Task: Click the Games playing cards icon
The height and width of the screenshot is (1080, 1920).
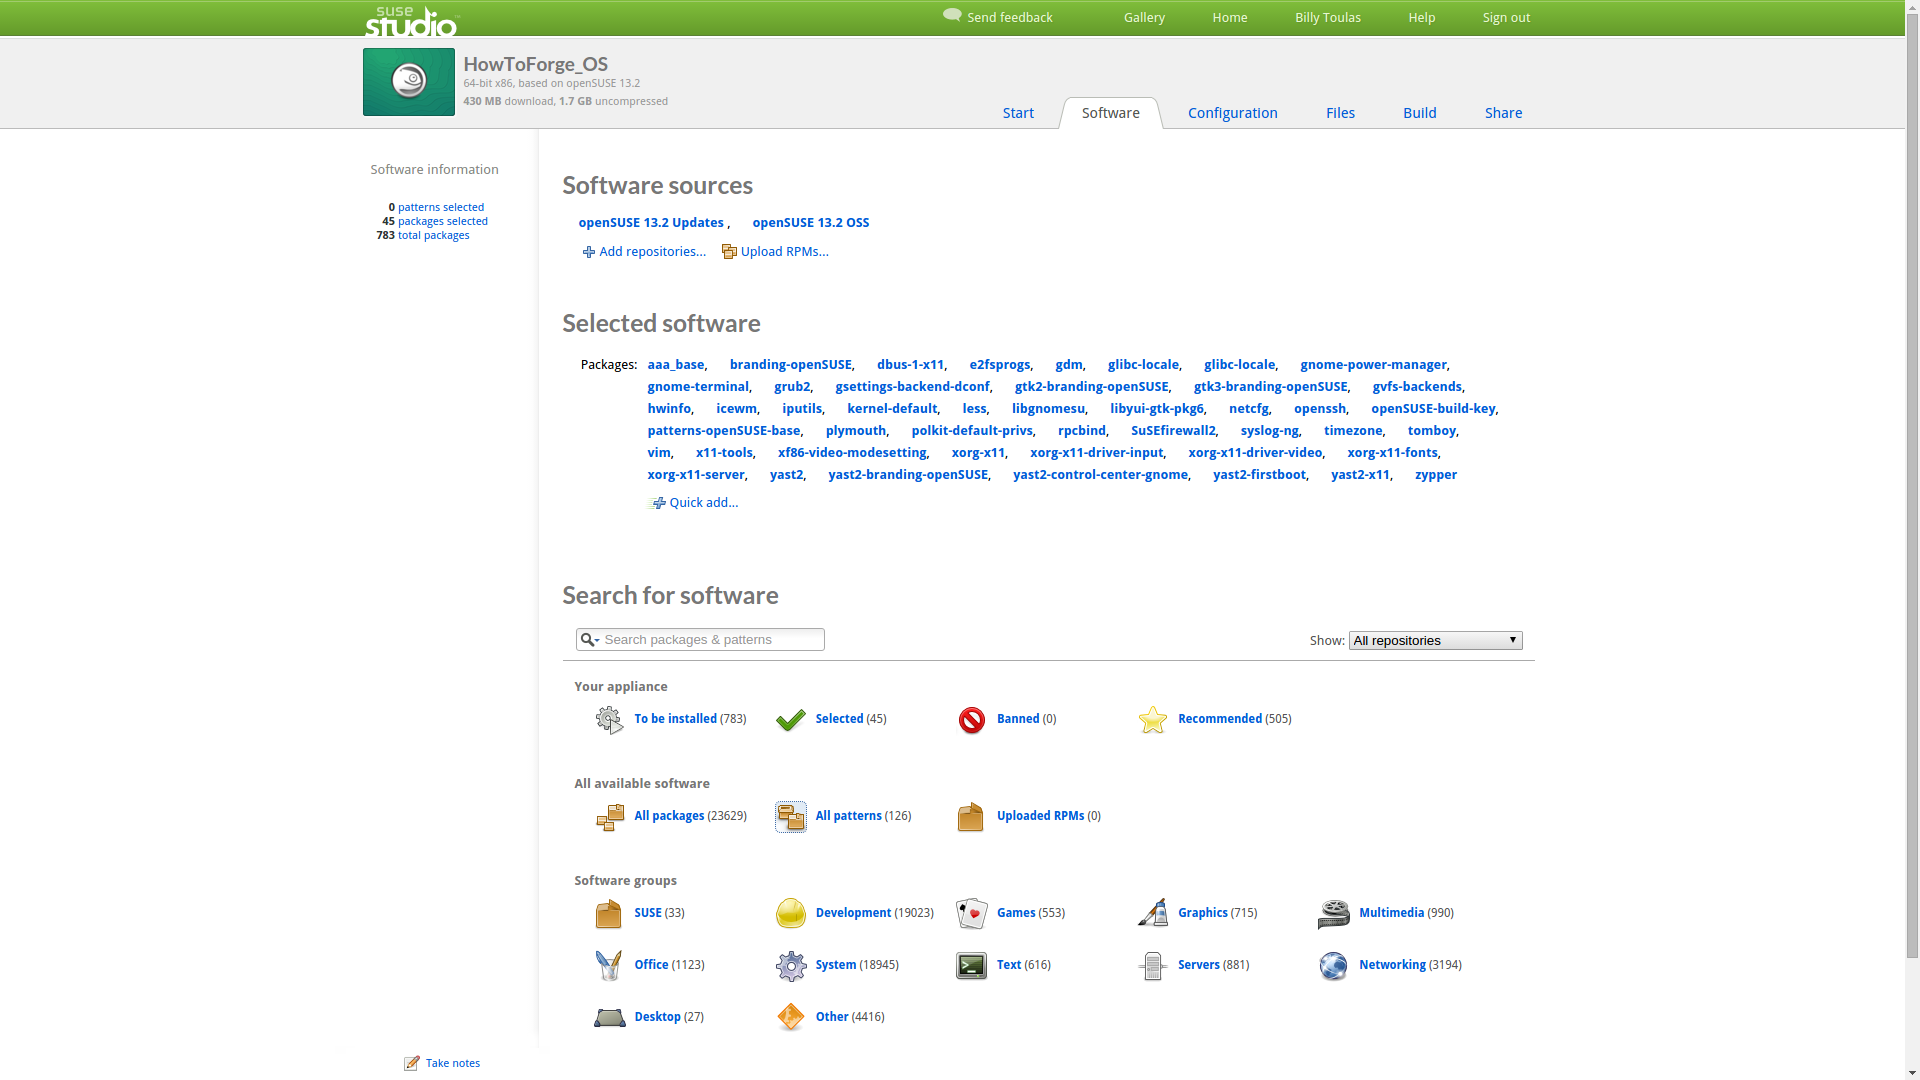Action: click(x=972, y=914)
